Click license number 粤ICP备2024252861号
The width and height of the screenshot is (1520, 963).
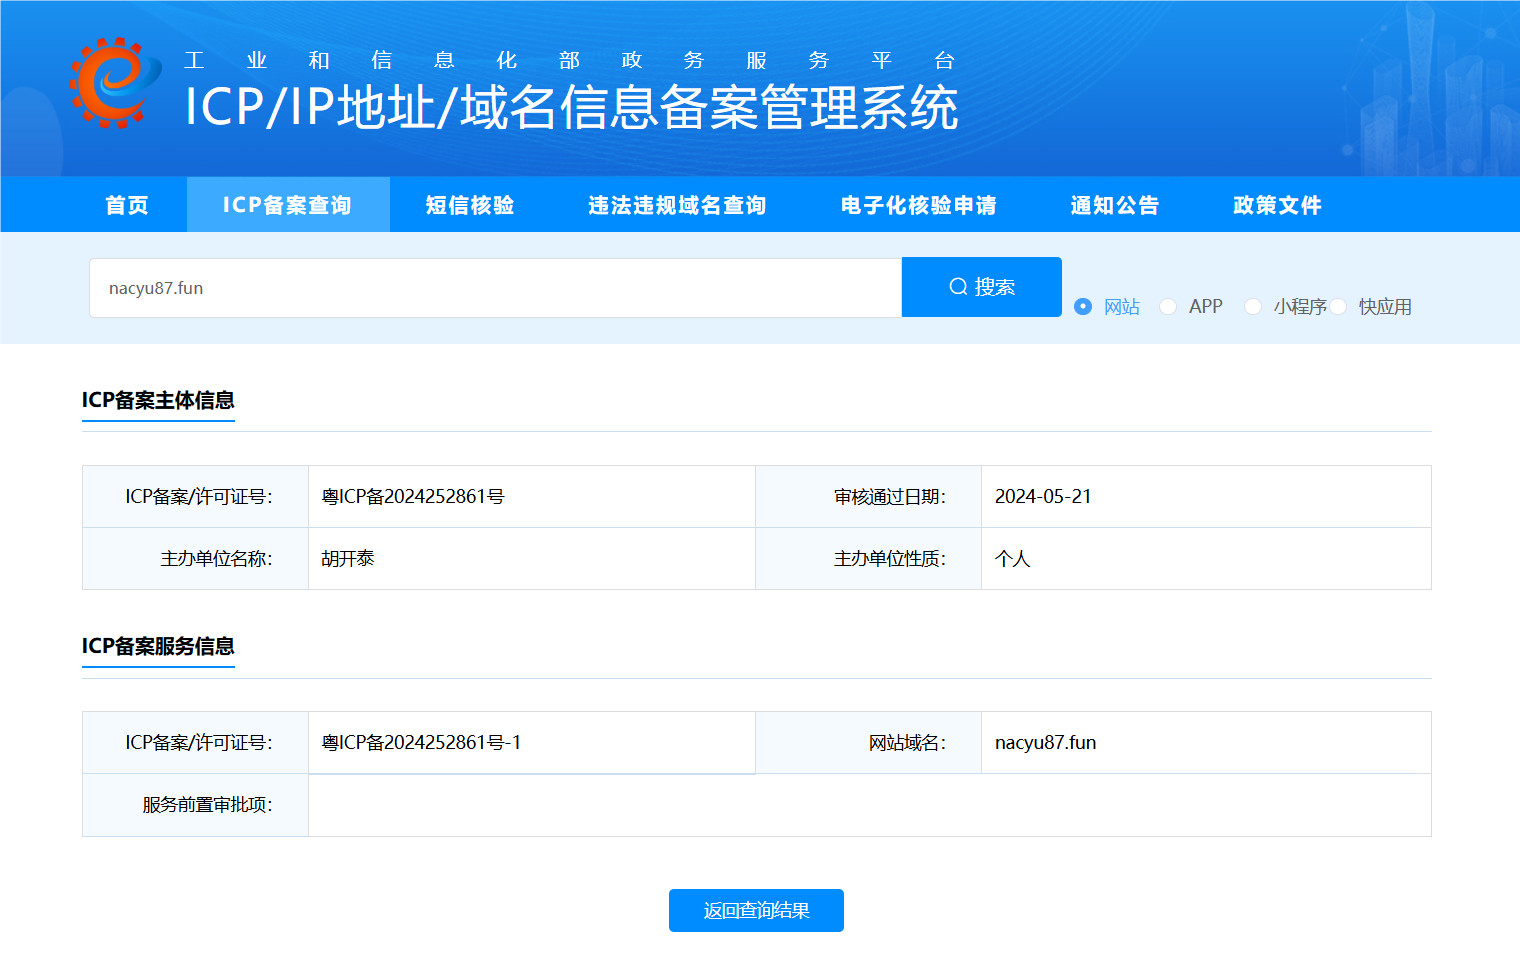pyautogui.click(x=413, y=497)
